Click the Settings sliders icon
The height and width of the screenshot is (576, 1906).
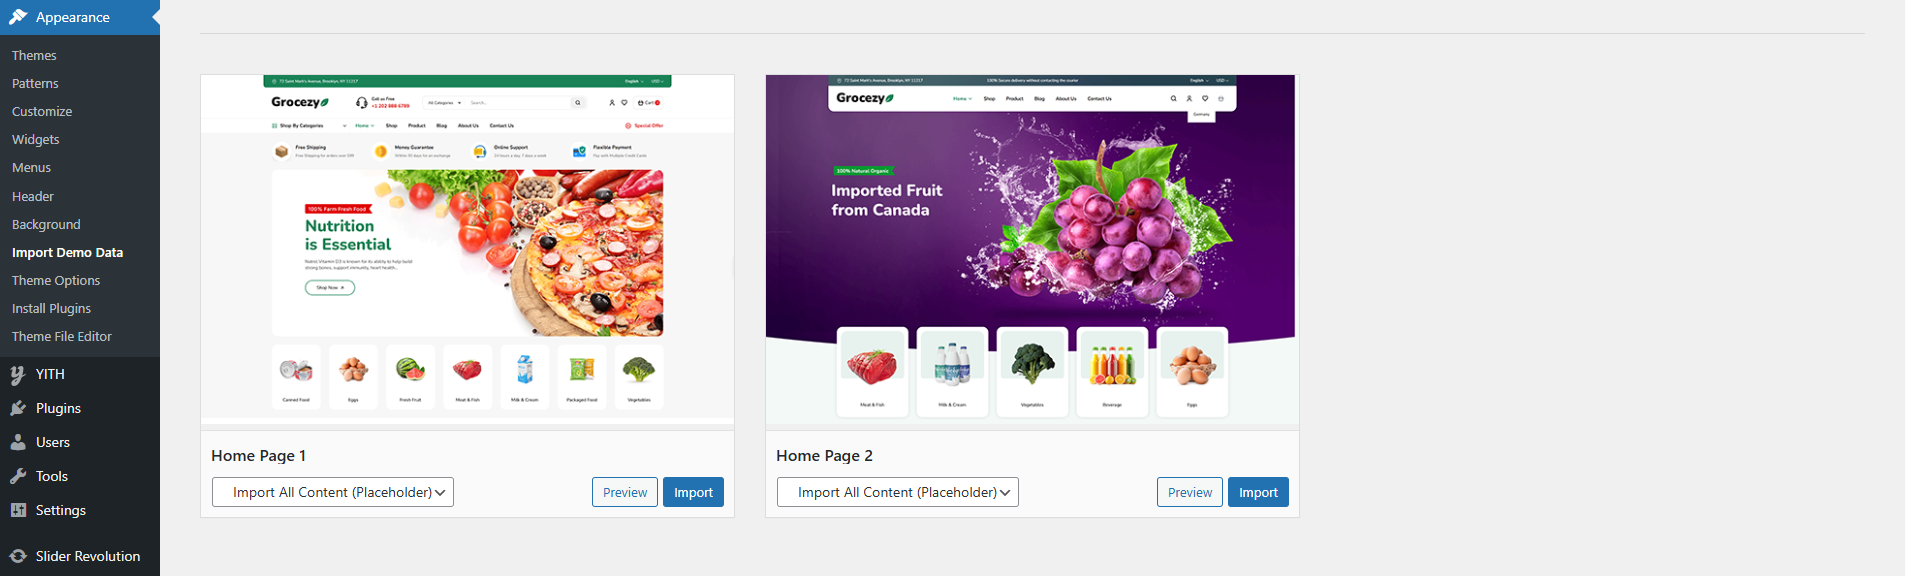click(18, 510)
